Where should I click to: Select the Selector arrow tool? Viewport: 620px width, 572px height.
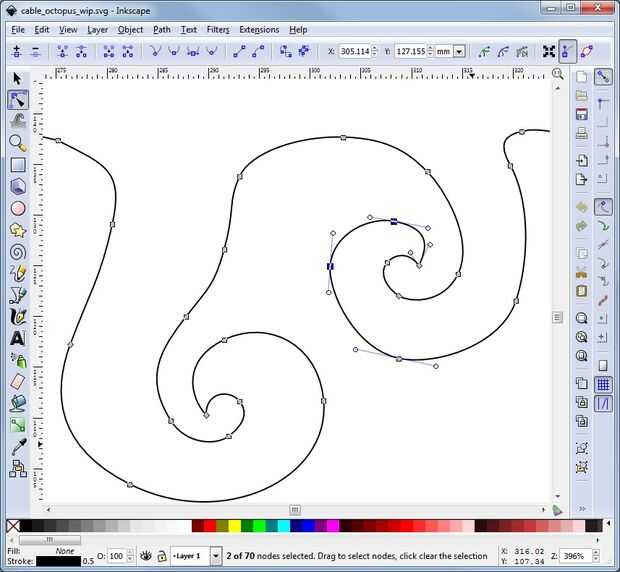coord(17,78)
